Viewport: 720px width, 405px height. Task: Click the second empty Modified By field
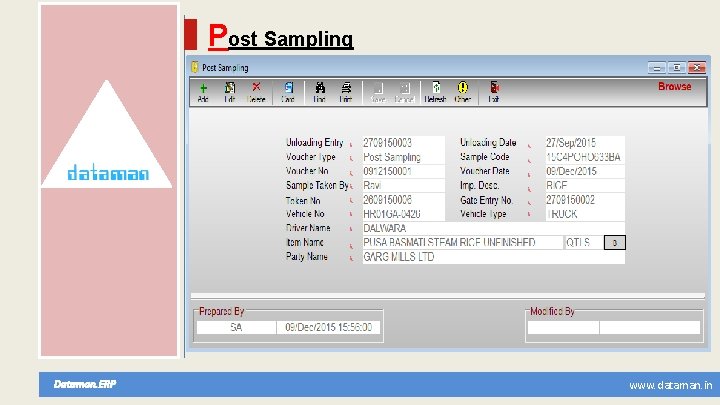[x=650, y=327]
